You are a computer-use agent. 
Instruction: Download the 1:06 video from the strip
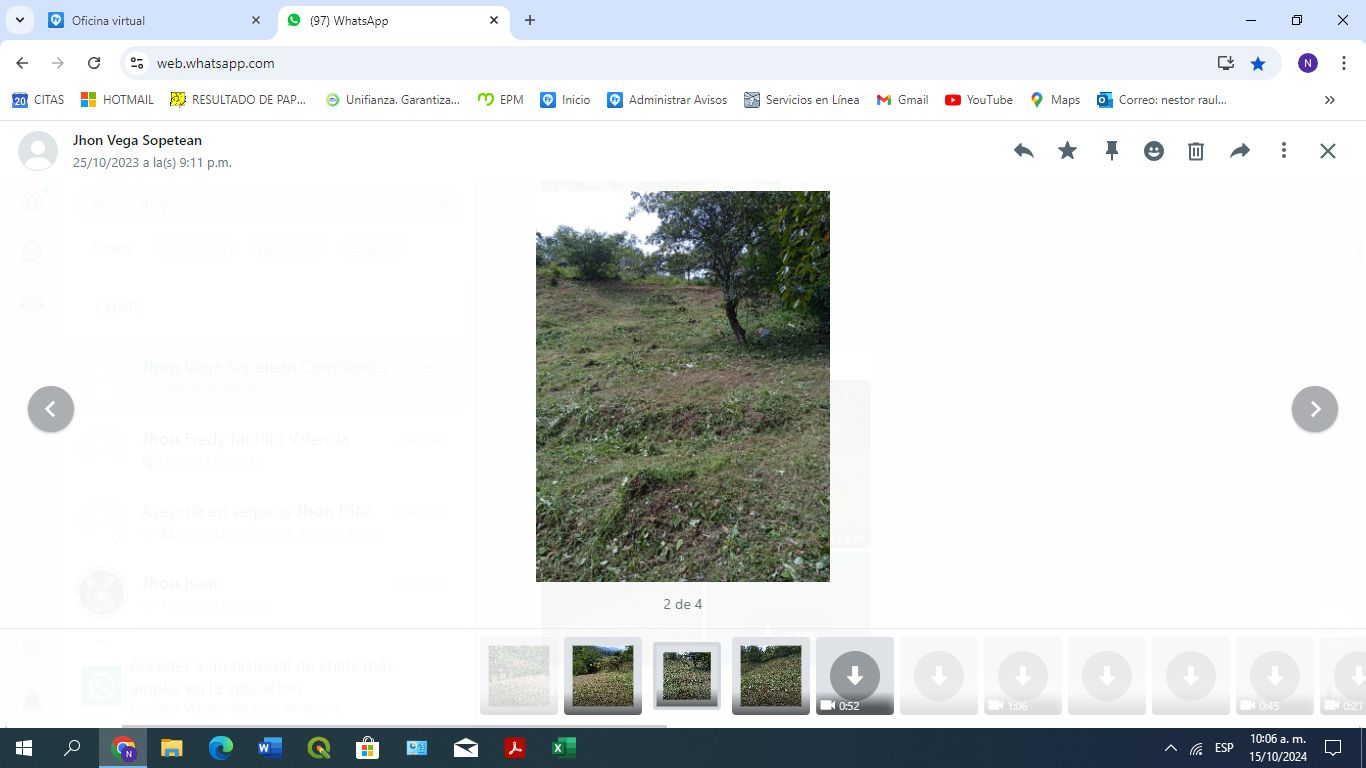(1022, 674)
